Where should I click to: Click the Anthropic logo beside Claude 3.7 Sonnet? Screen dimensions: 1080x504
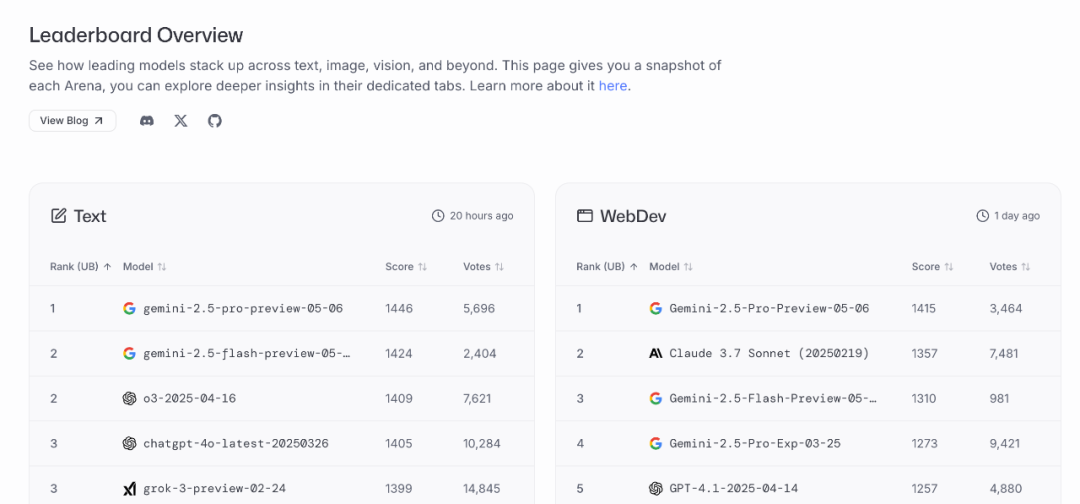point(656,353)
